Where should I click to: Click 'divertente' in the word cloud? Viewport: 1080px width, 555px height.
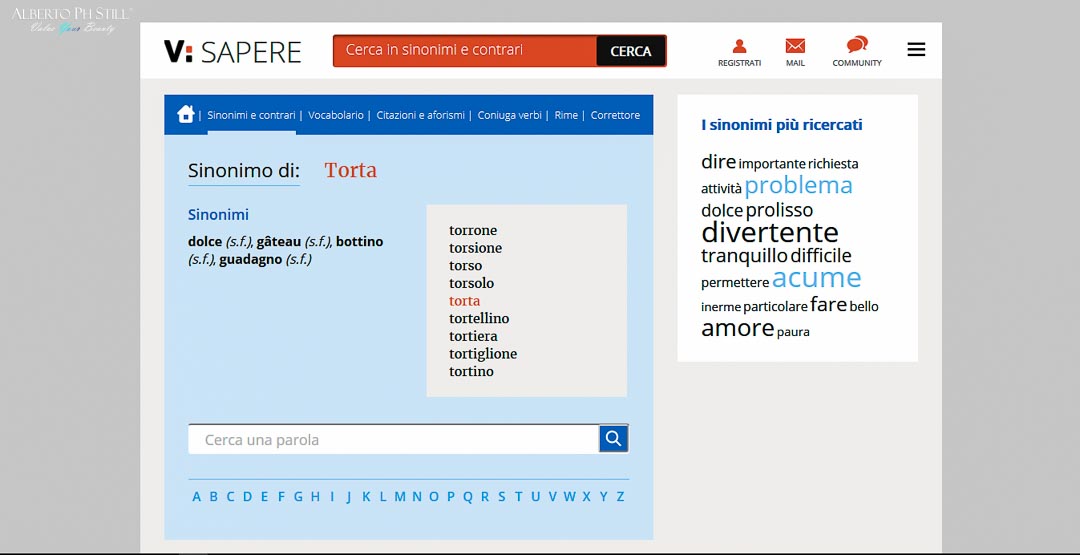769,232
